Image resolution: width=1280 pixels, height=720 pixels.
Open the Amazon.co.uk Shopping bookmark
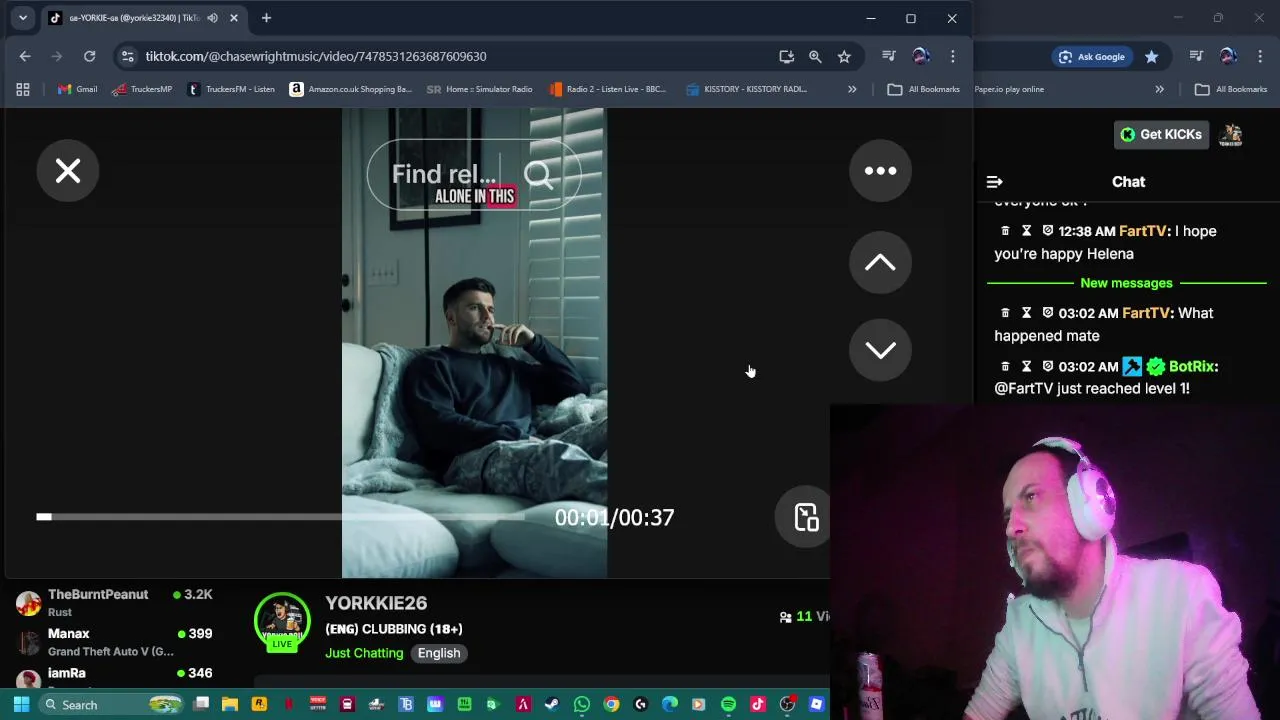351,89
